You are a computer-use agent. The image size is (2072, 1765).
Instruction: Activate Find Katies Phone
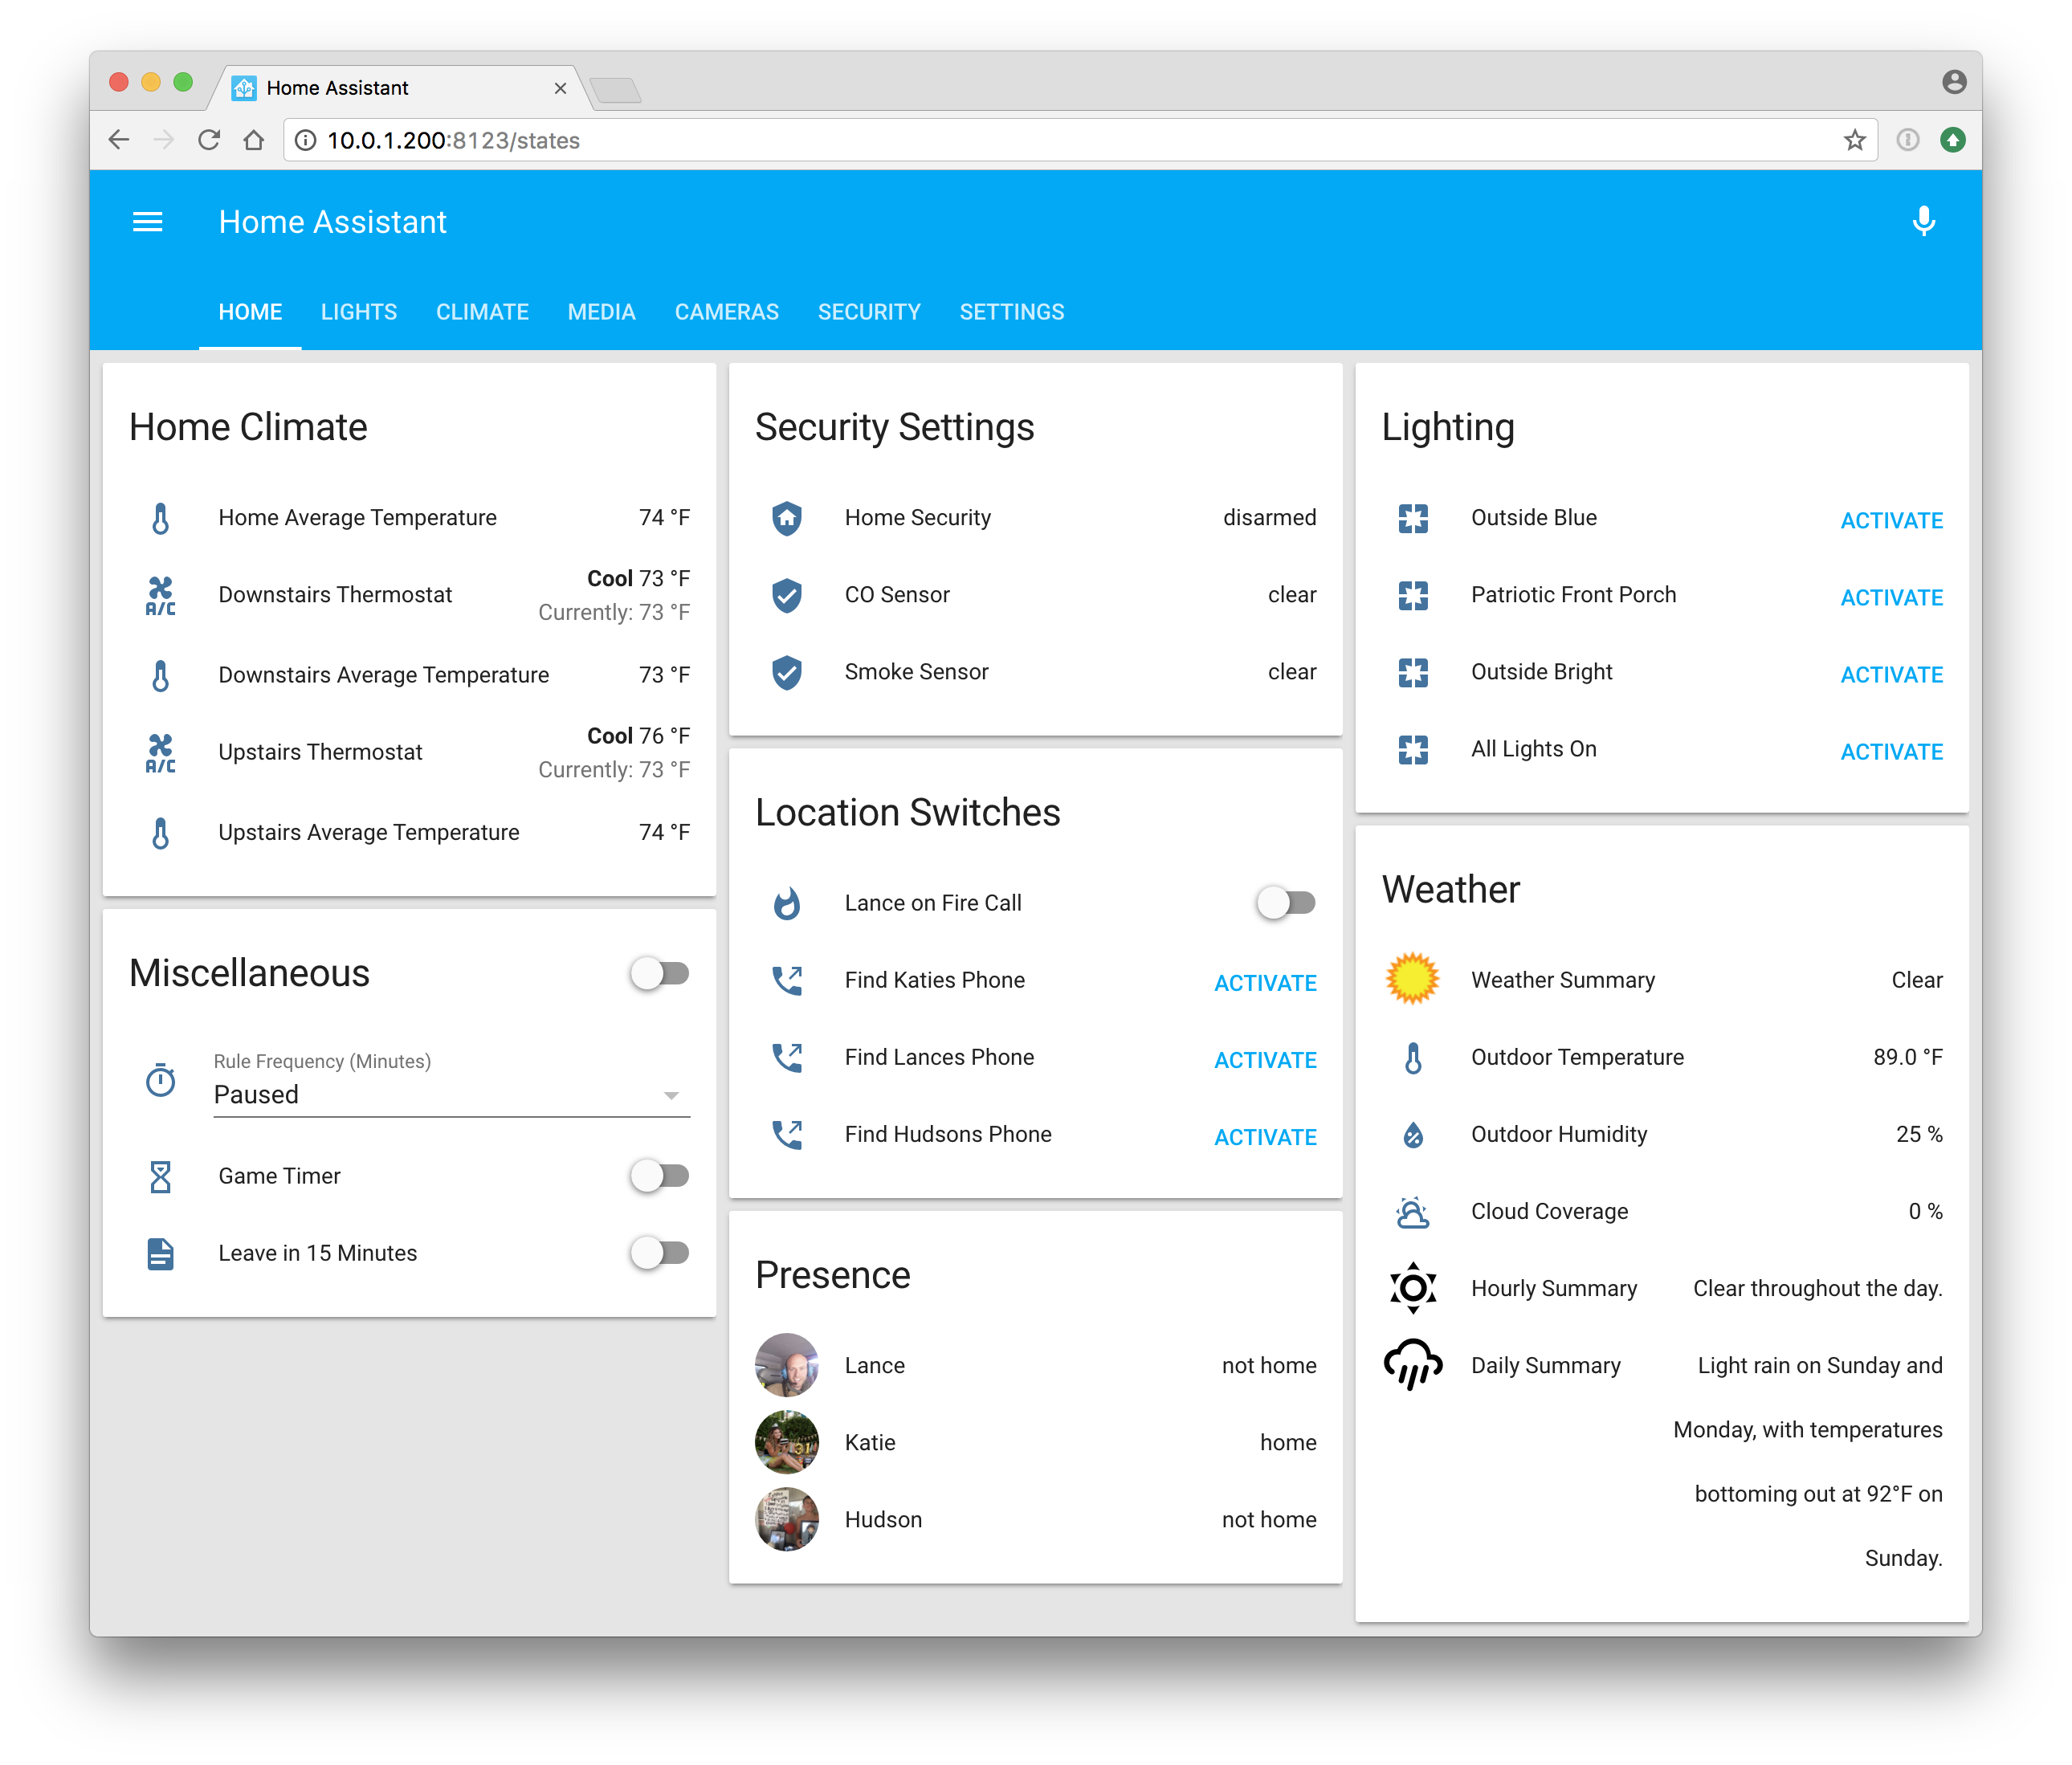tap(1265, 983)
